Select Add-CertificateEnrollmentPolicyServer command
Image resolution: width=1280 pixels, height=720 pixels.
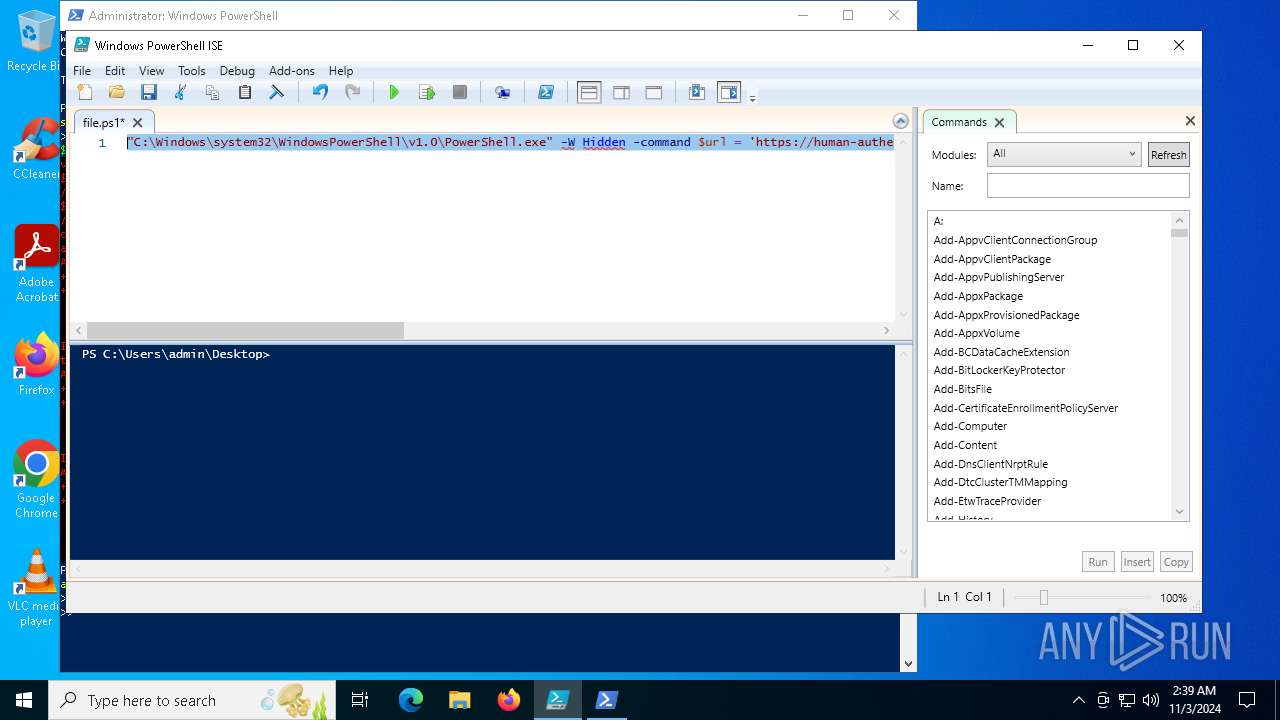click(x=1025, y=408)
